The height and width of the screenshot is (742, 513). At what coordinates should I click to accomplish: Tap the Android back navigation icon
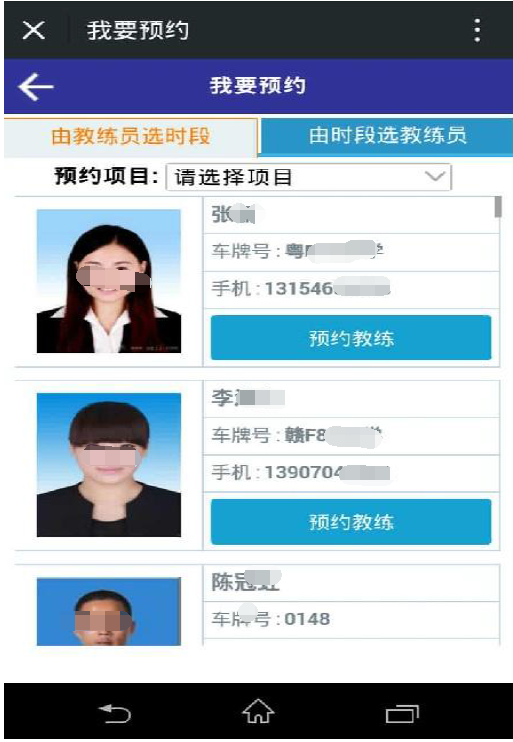(x=114, y=713)
